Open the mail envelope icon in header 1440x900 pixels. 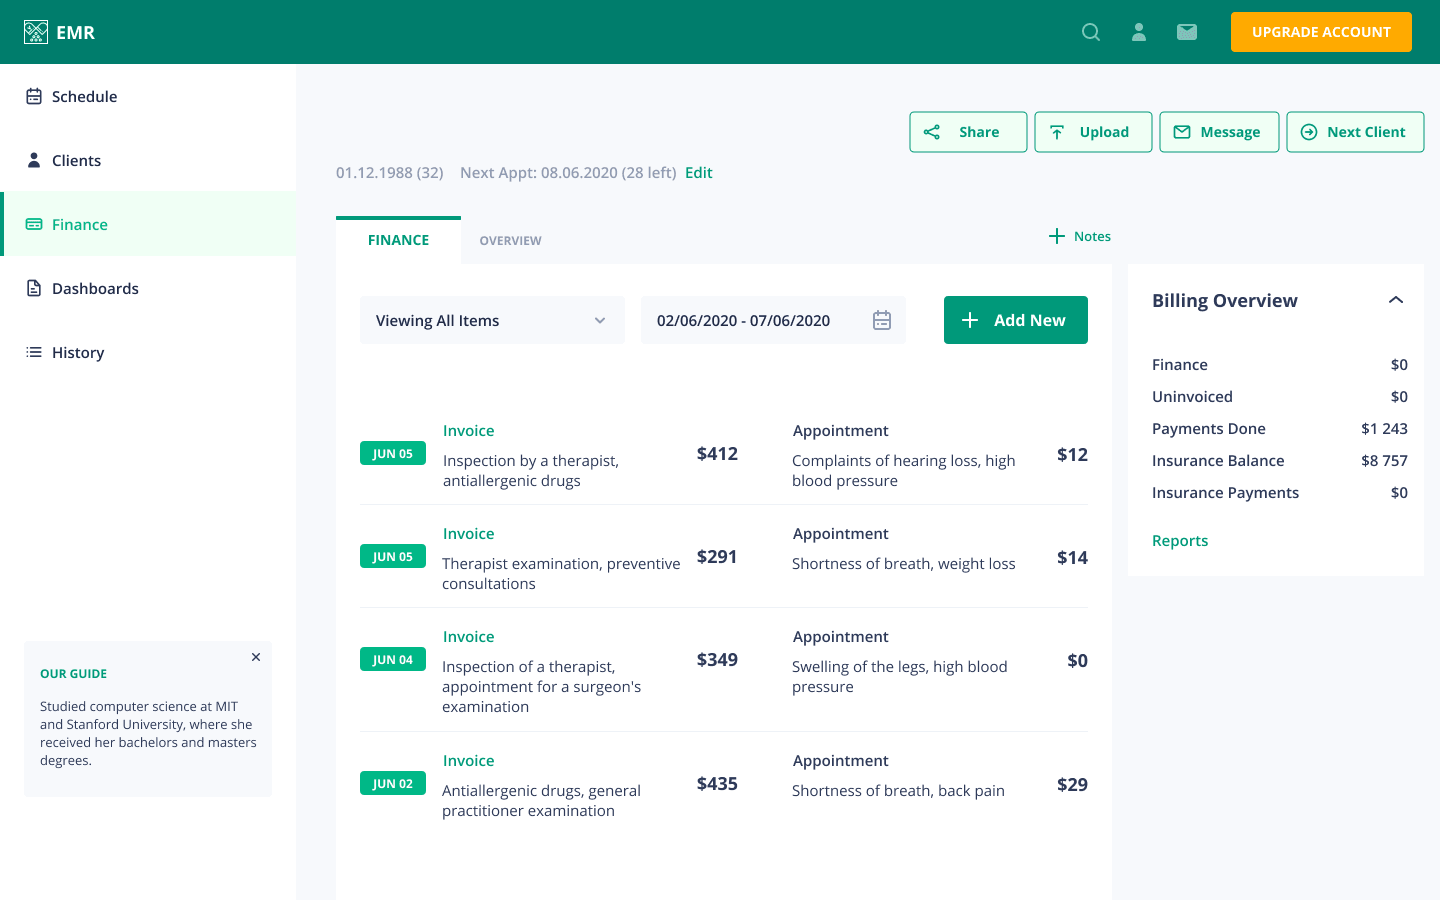pyautogui.click(x=1187, y=32)
